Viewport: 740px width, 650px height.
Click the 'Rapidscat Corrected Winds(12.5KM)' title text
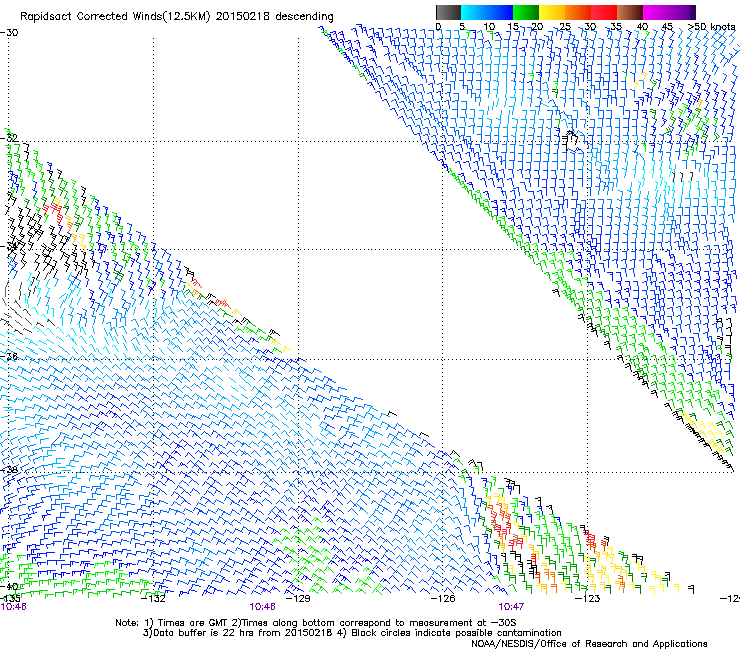click(115, 17)
